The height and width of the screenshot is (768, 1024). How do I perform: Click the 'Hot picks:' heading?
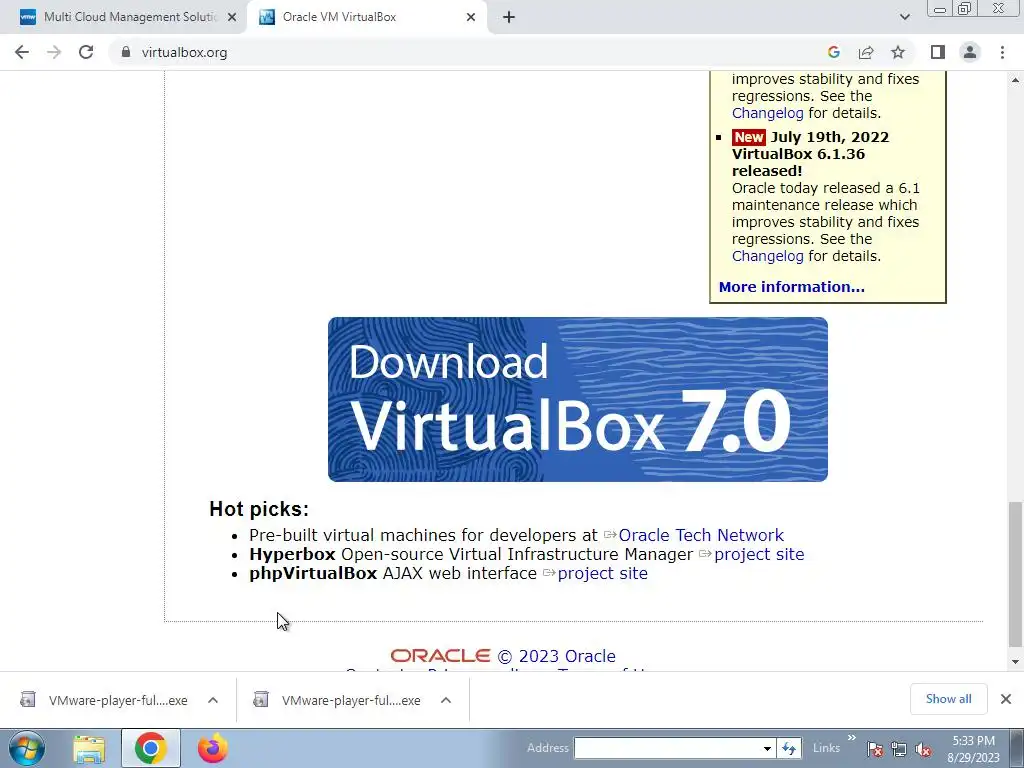click(259, 509)
